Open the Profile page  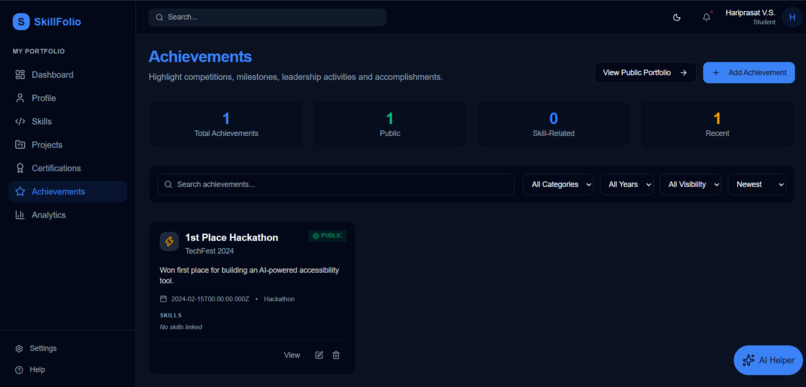point(68,98)
